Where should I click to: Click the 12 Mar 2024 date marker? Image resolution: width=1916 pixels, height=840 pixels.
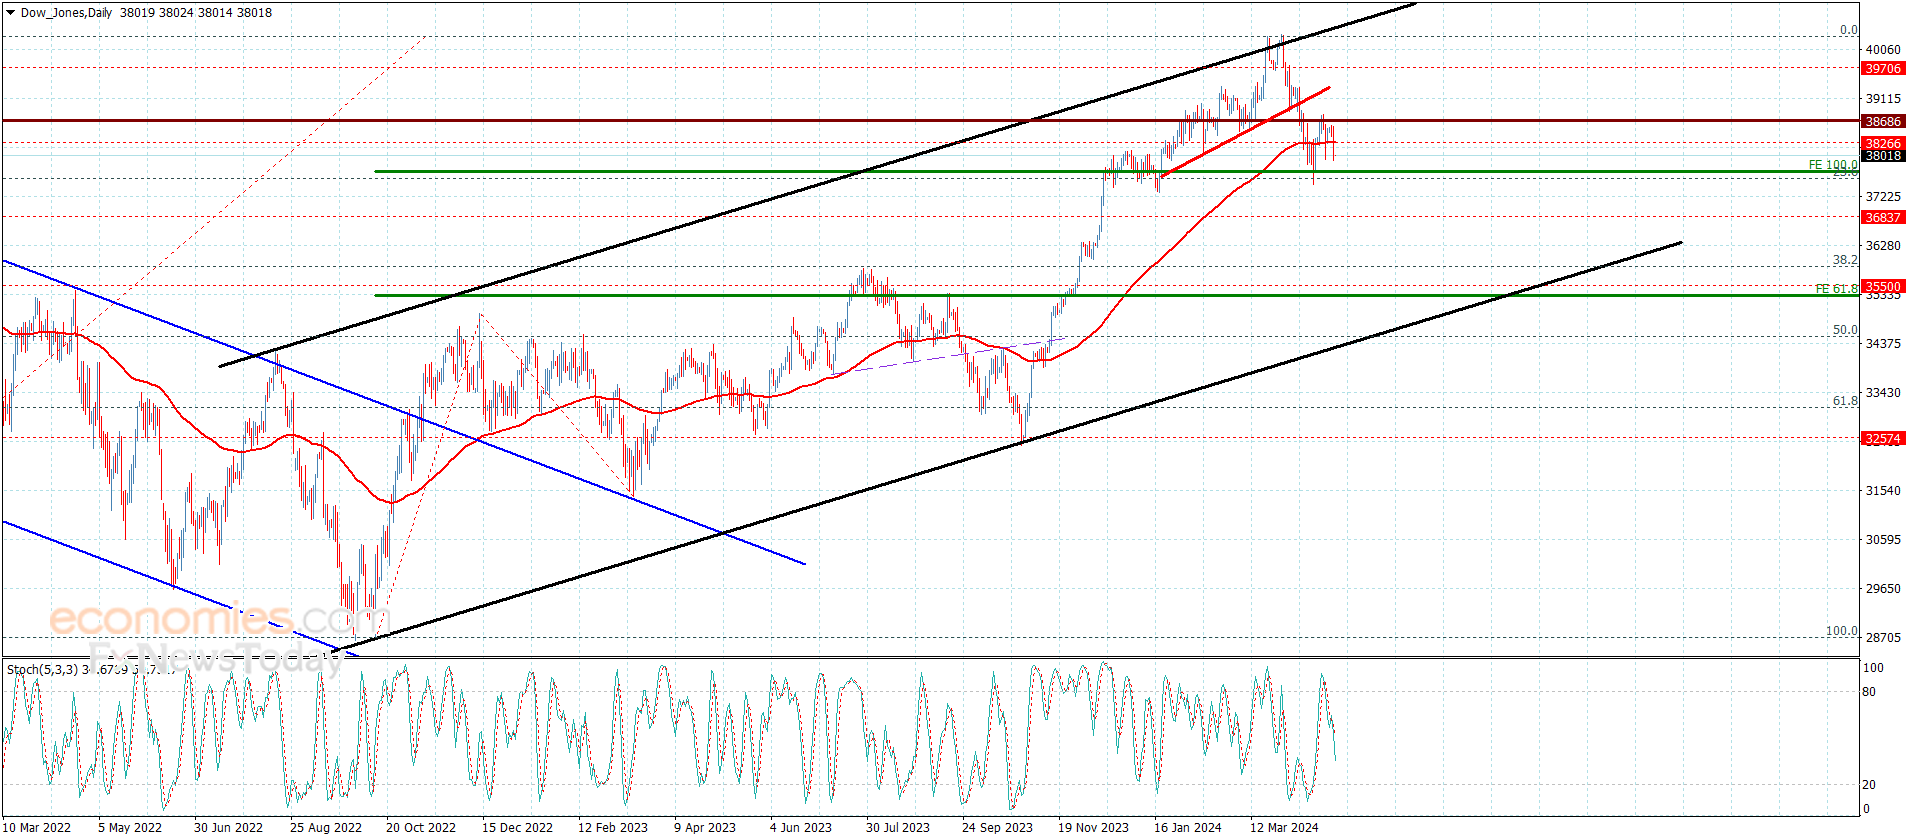tap(1284, 827)
